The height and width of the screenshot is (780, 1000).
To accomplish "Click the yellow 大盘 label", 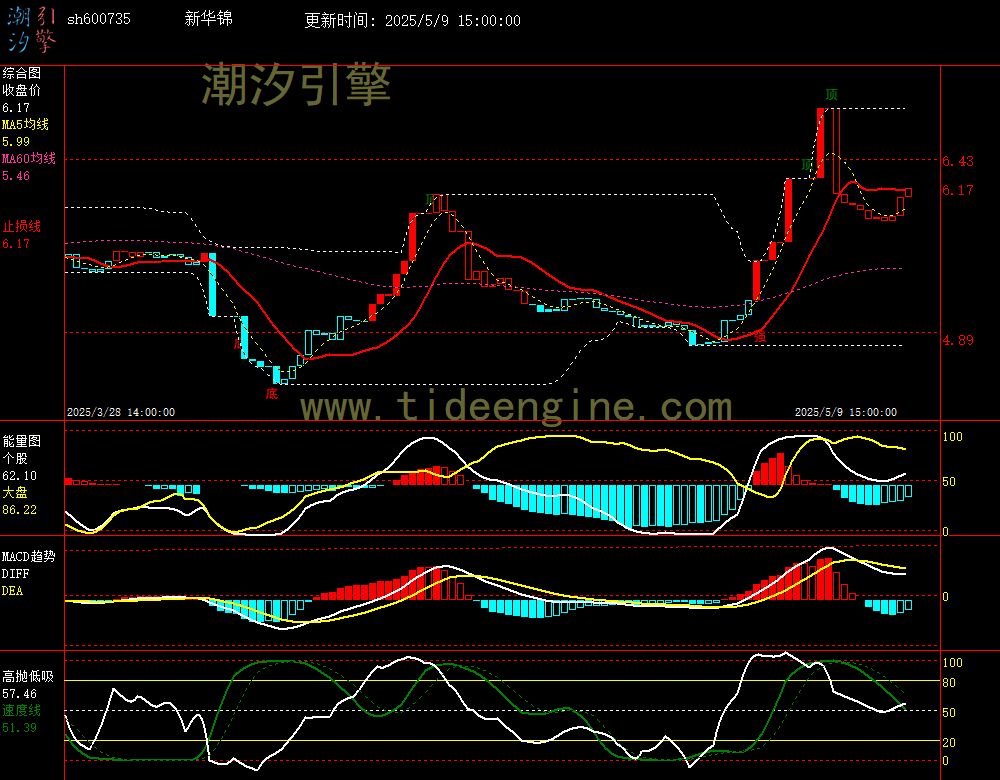I will pos(15,492).
